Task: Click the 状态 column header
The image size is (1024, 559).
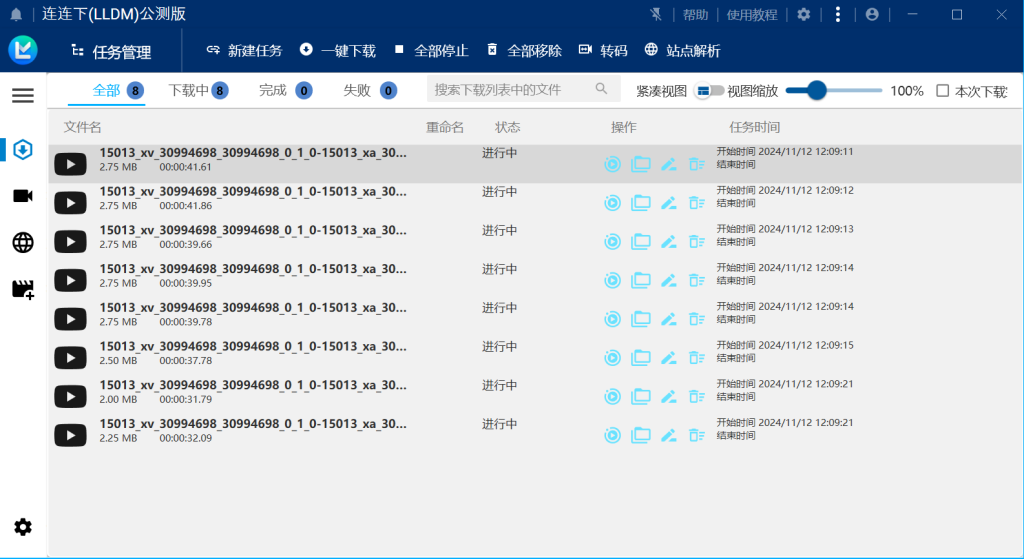Action: pos(507,127)
